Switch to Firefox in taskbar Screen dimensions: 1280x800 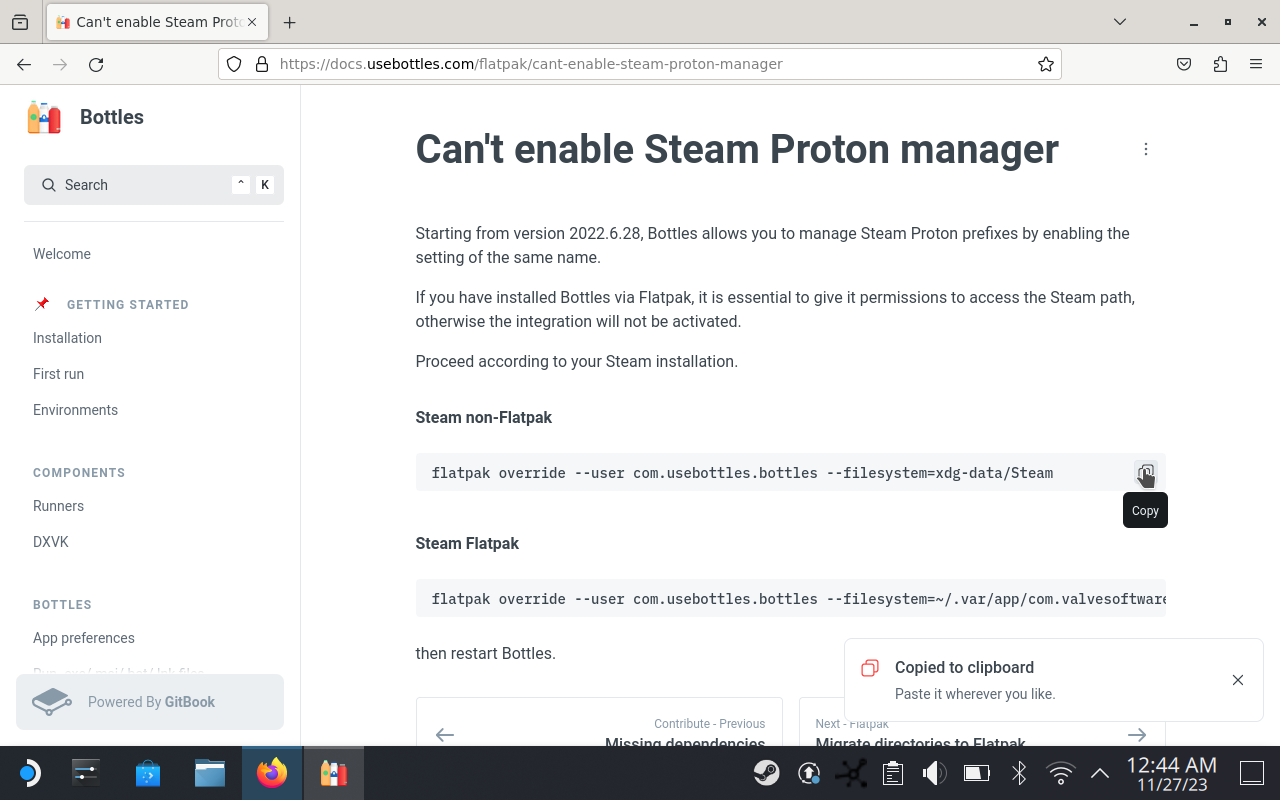[272, 773]
